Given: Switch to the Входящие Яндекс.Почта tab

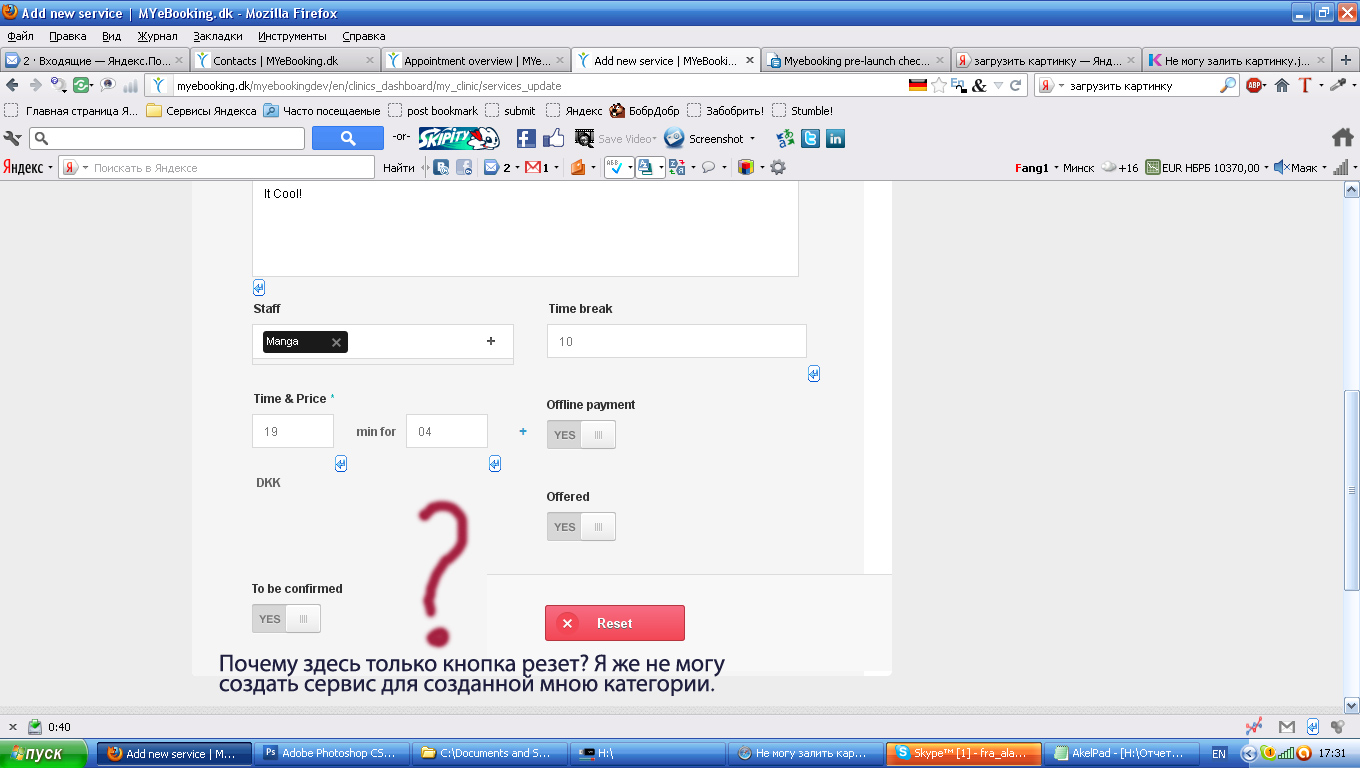Looking at the screenshot, I should pyautogui.click(x=95, y=60).
